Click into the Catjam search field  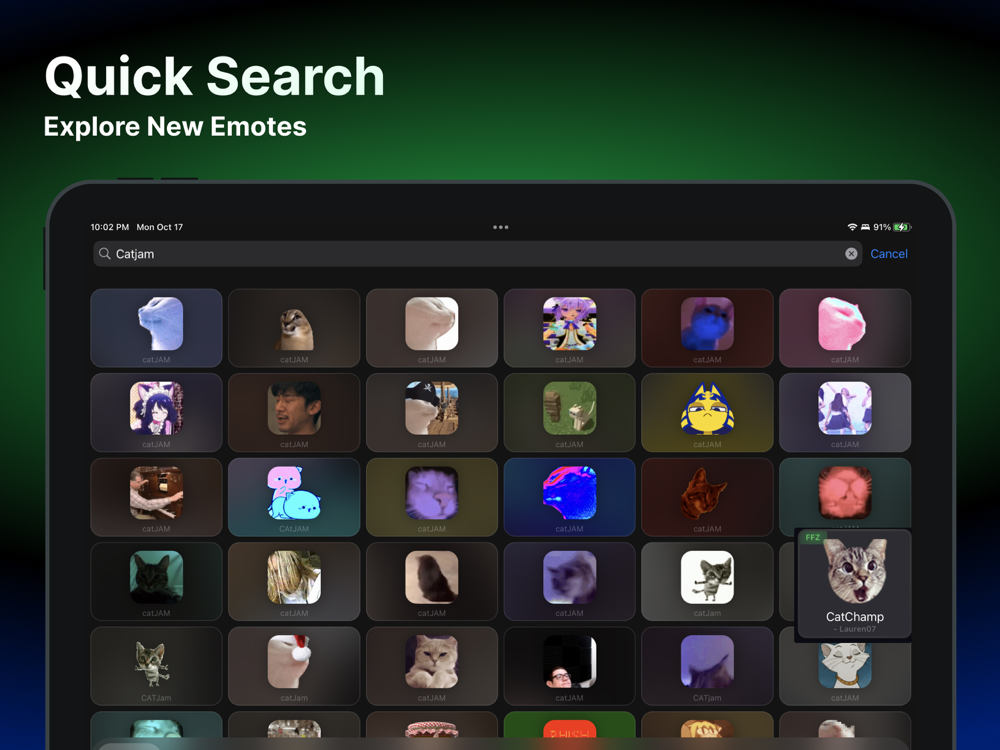[477, 254]
